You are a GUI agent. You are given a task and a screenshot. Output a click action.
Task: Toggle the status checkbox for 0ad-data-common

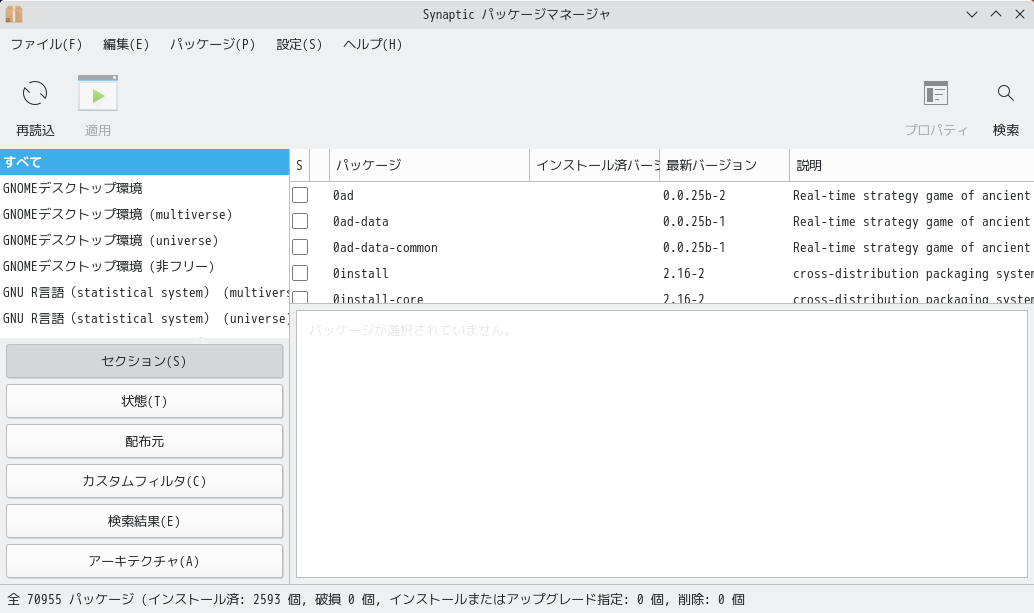(x=300, y=247)
